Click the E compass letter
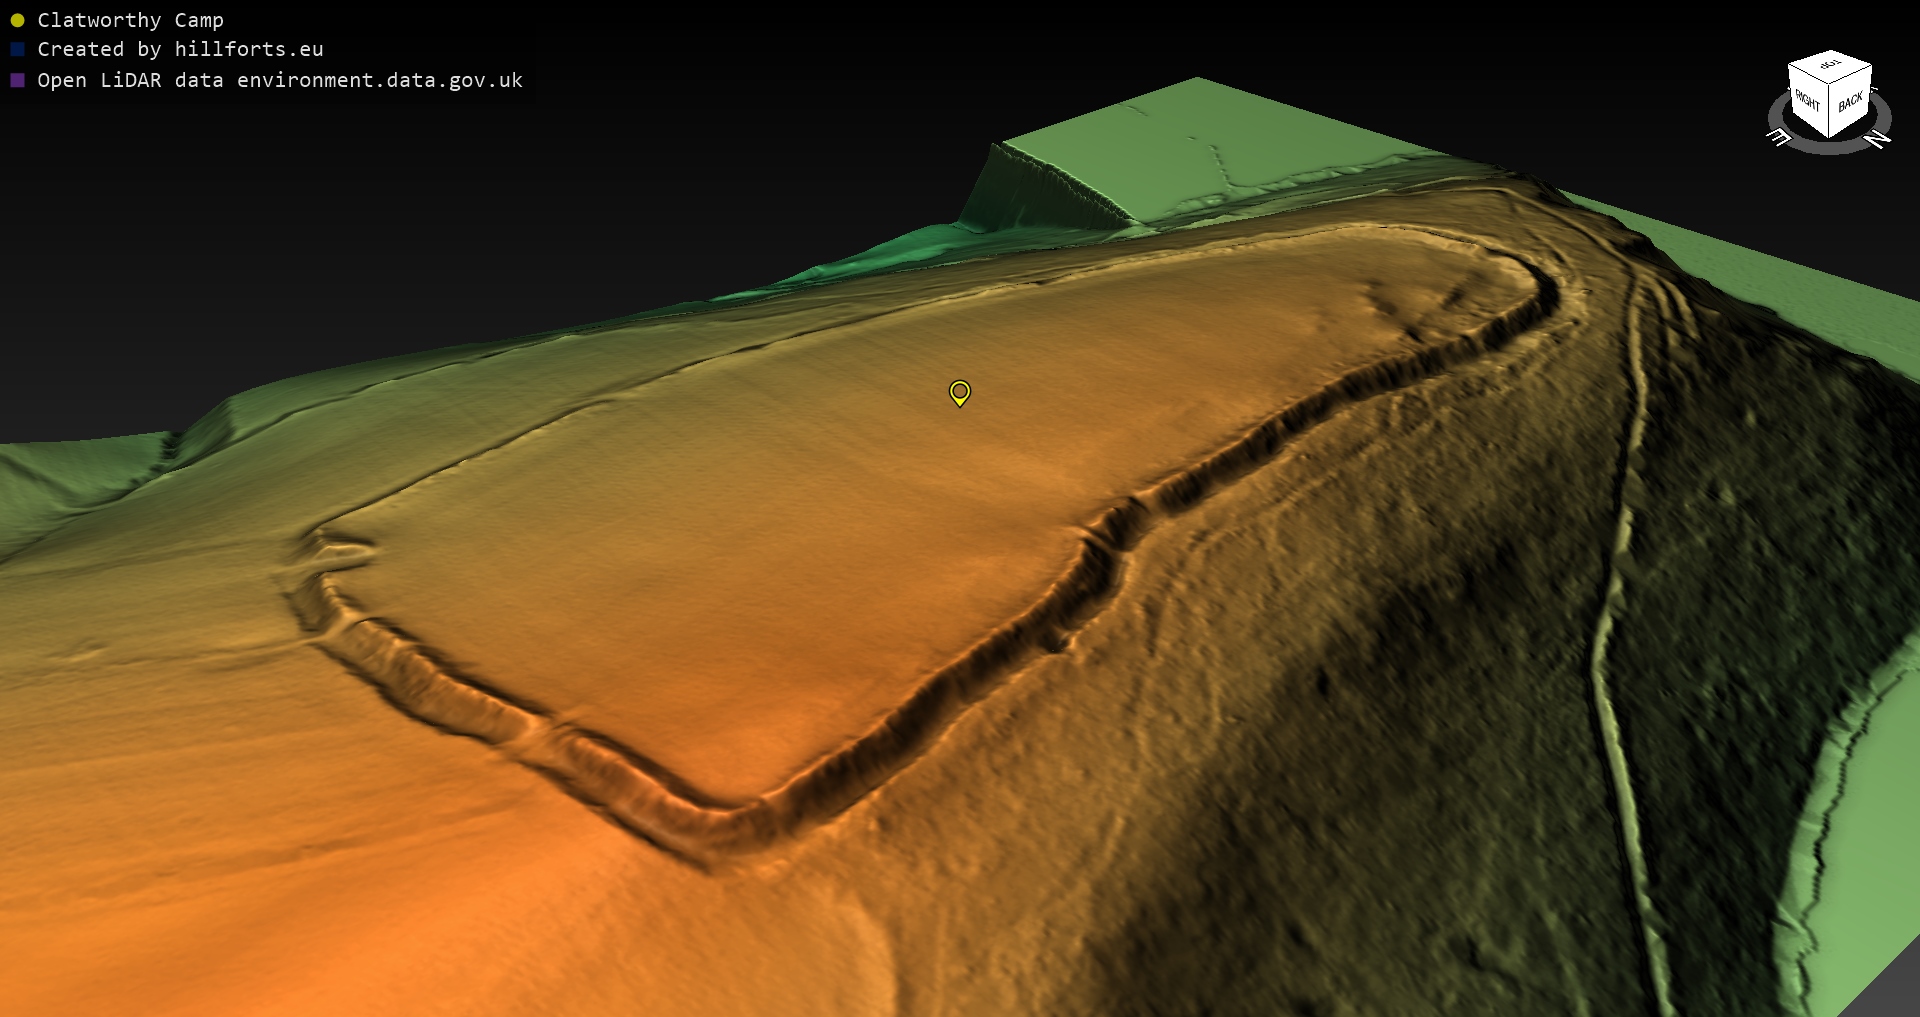This screenshot has width=1920, height=1017. tap(1780, 138)
